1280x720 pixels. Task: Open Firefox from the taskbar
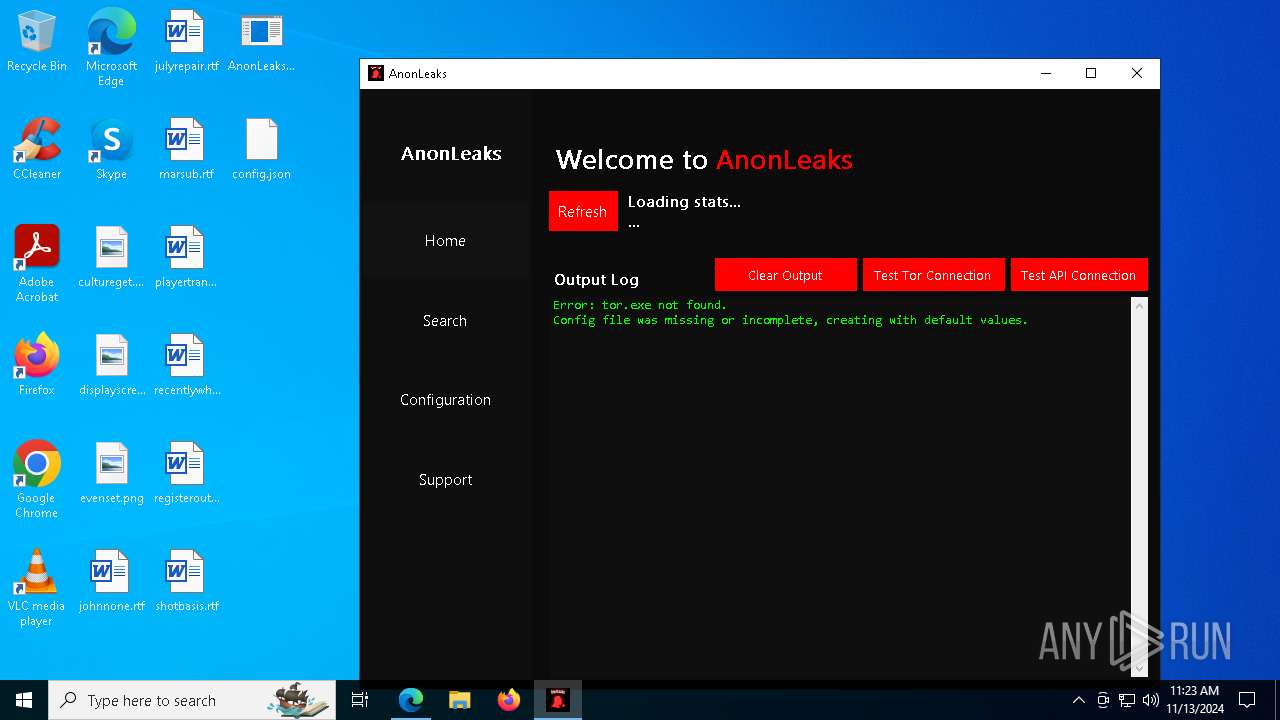[x=508, y=700]
